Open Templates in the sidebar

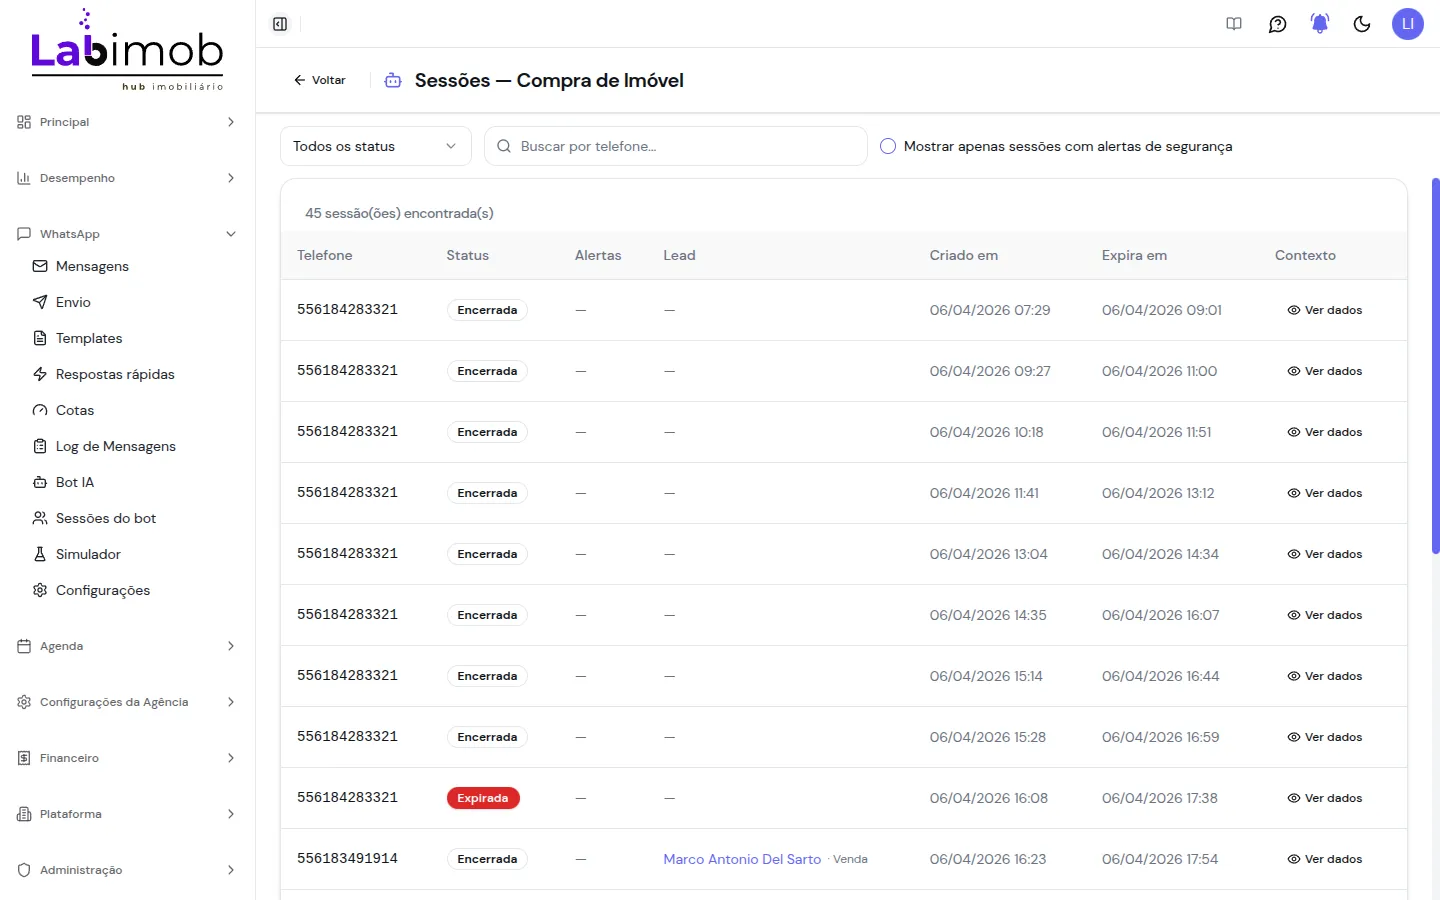pos(89,338)
